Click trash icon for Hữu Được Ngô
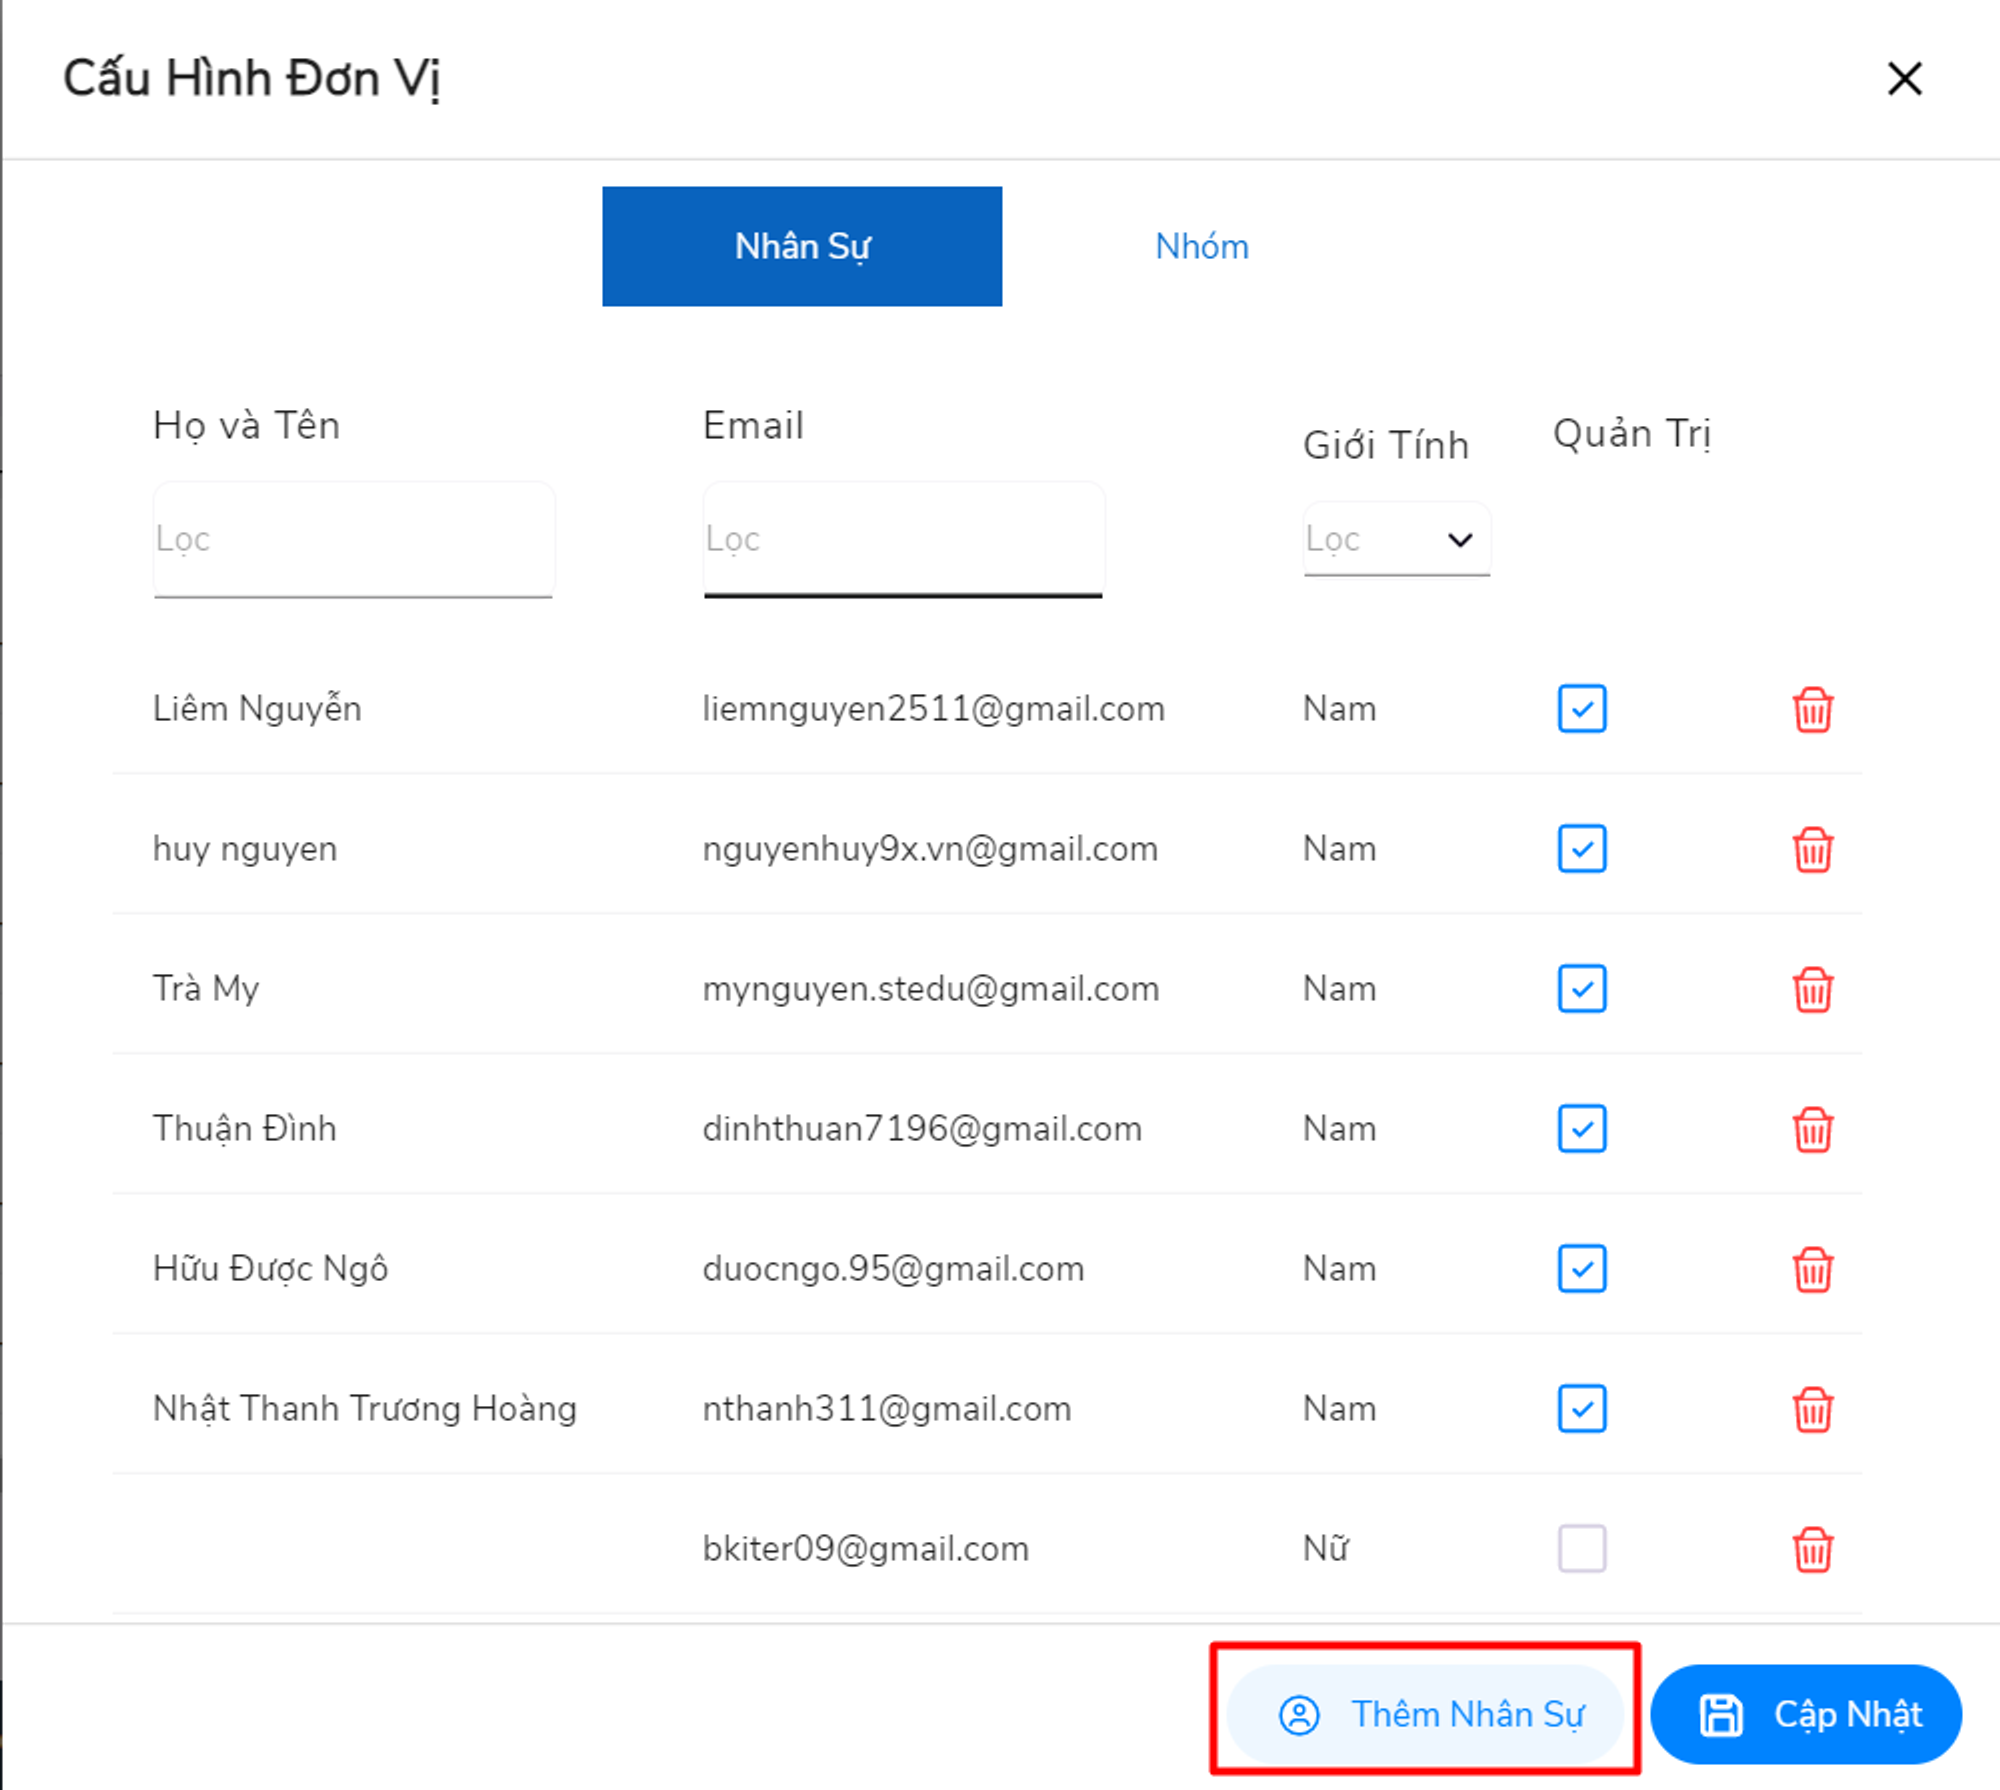 click(1812, 1270)
